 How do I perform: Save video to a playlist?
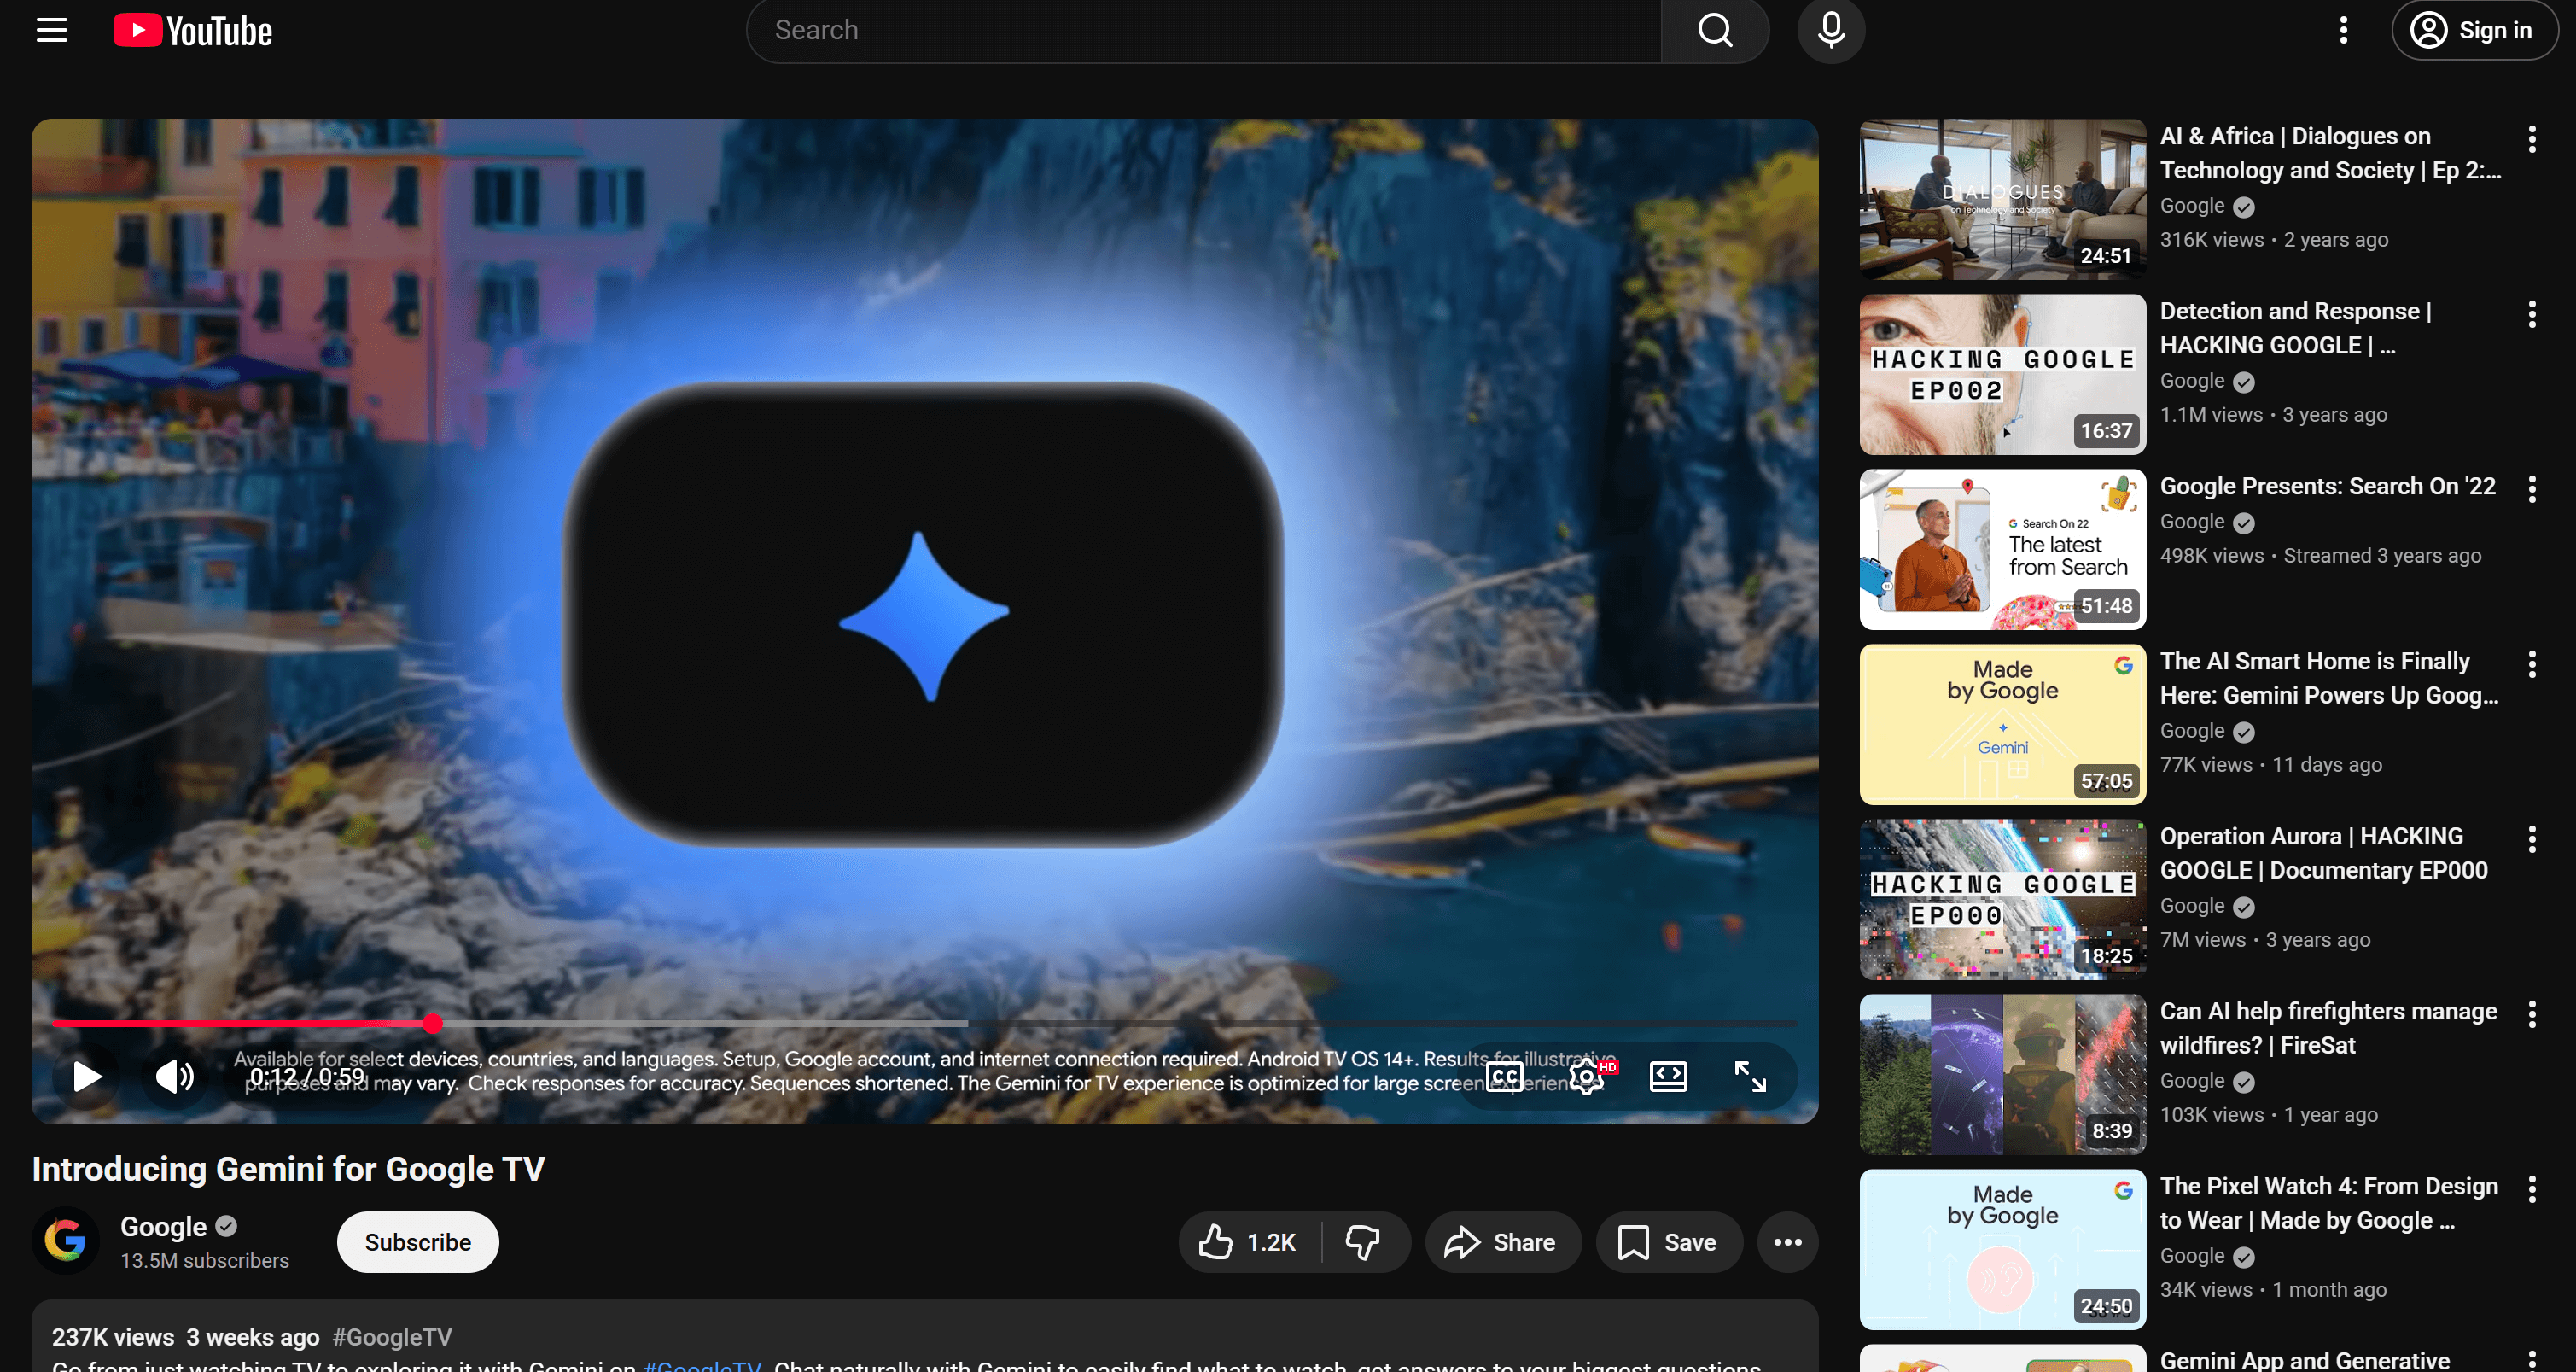coord(1668,1242)
